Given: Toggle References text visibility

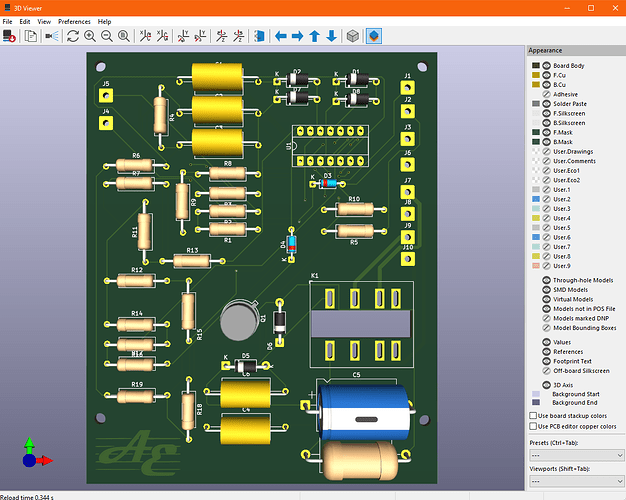Looking at the screenshot, I should point(547,351).
